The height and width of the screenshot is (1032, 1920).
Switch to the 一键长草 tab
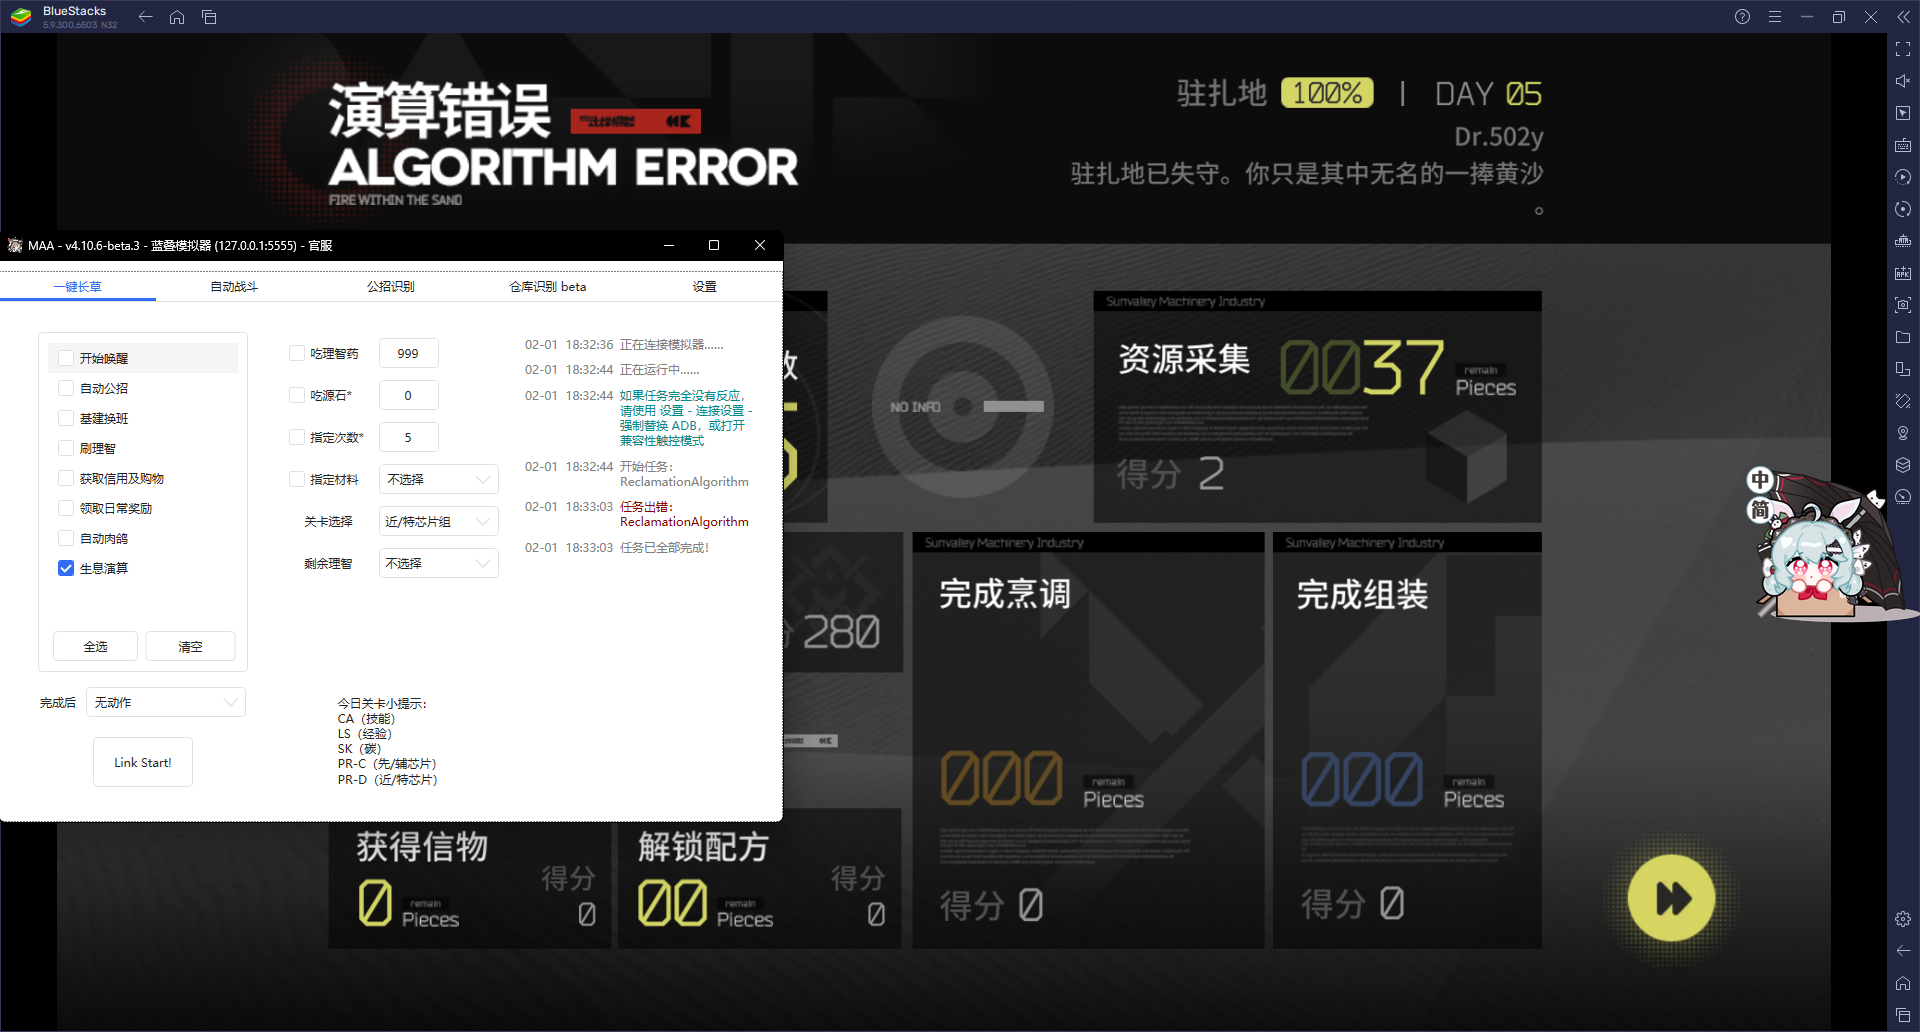click(78, 286)
